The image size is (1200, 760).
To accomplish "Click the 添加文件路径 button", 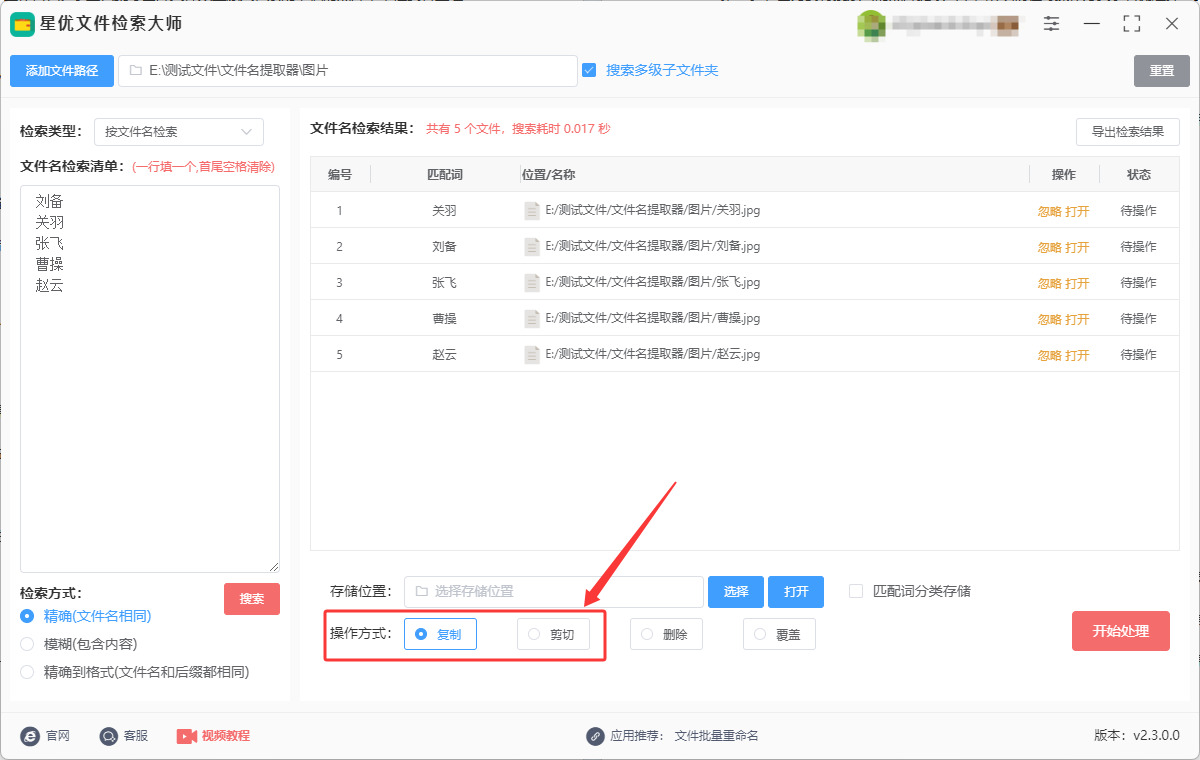I will [x=62, y=71].
